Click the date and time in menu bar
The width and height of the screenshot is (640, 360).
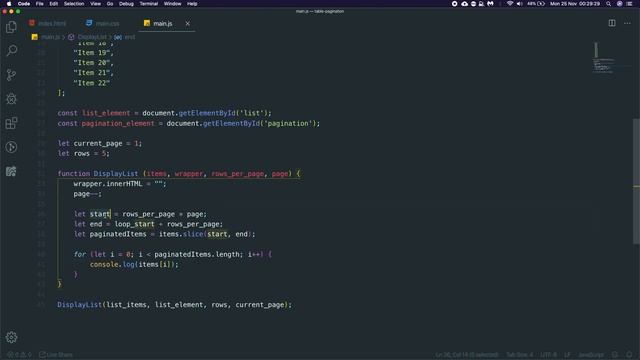click(x=575, y=4)
